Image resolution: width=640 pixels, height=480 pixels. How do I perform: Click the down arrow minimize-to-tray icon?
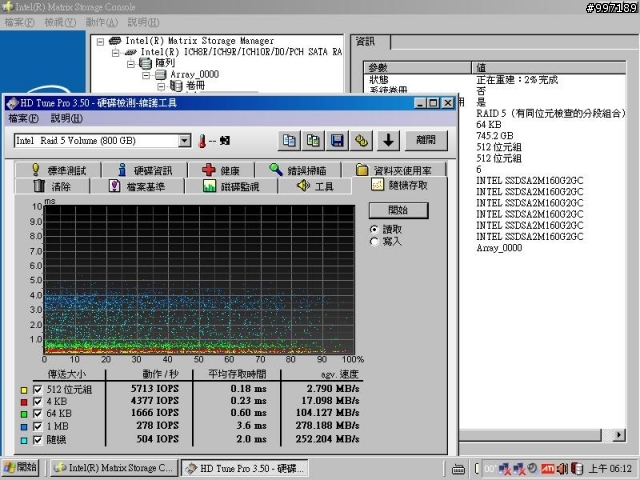(388, 140)
